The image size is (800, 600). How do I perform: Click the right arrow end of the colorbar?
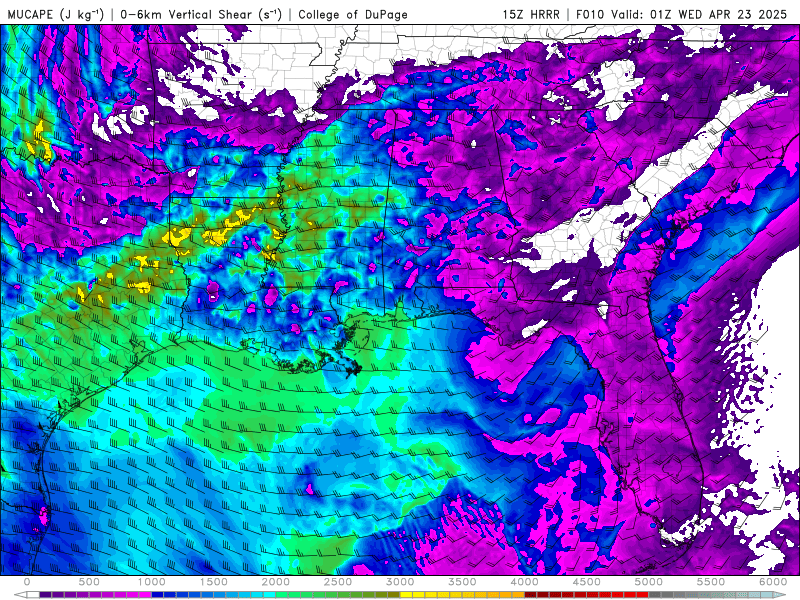[x=780, y=595]
